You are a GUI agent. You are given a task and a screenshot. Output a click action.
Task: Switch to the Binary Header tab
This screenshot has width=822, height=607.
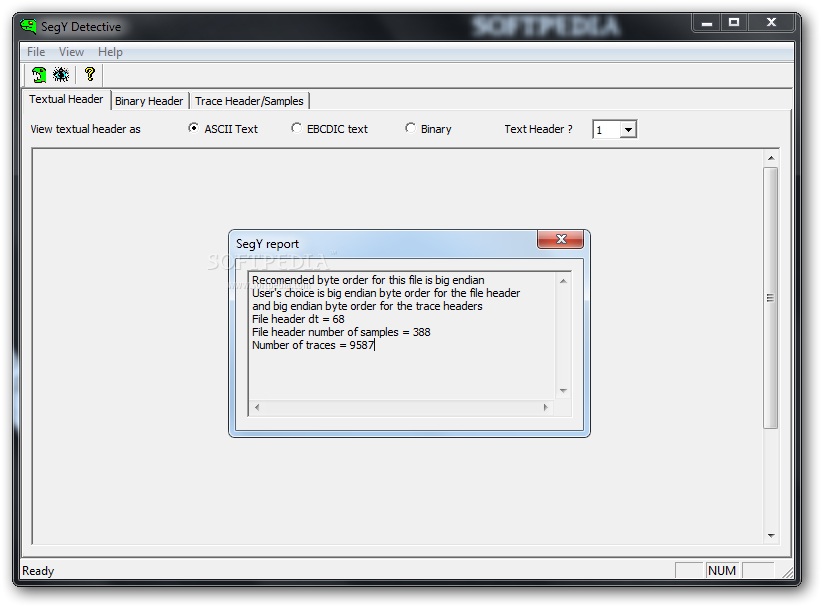point(149,101)
